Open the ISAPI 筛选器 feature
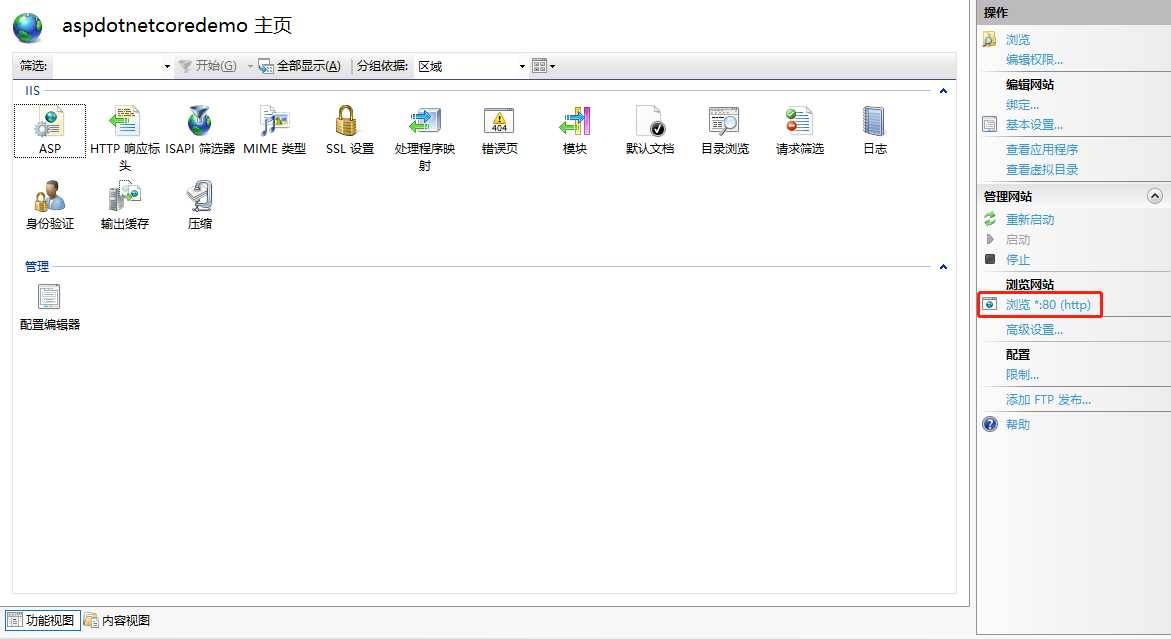The image size is (1171, 639). coord(199,123)
